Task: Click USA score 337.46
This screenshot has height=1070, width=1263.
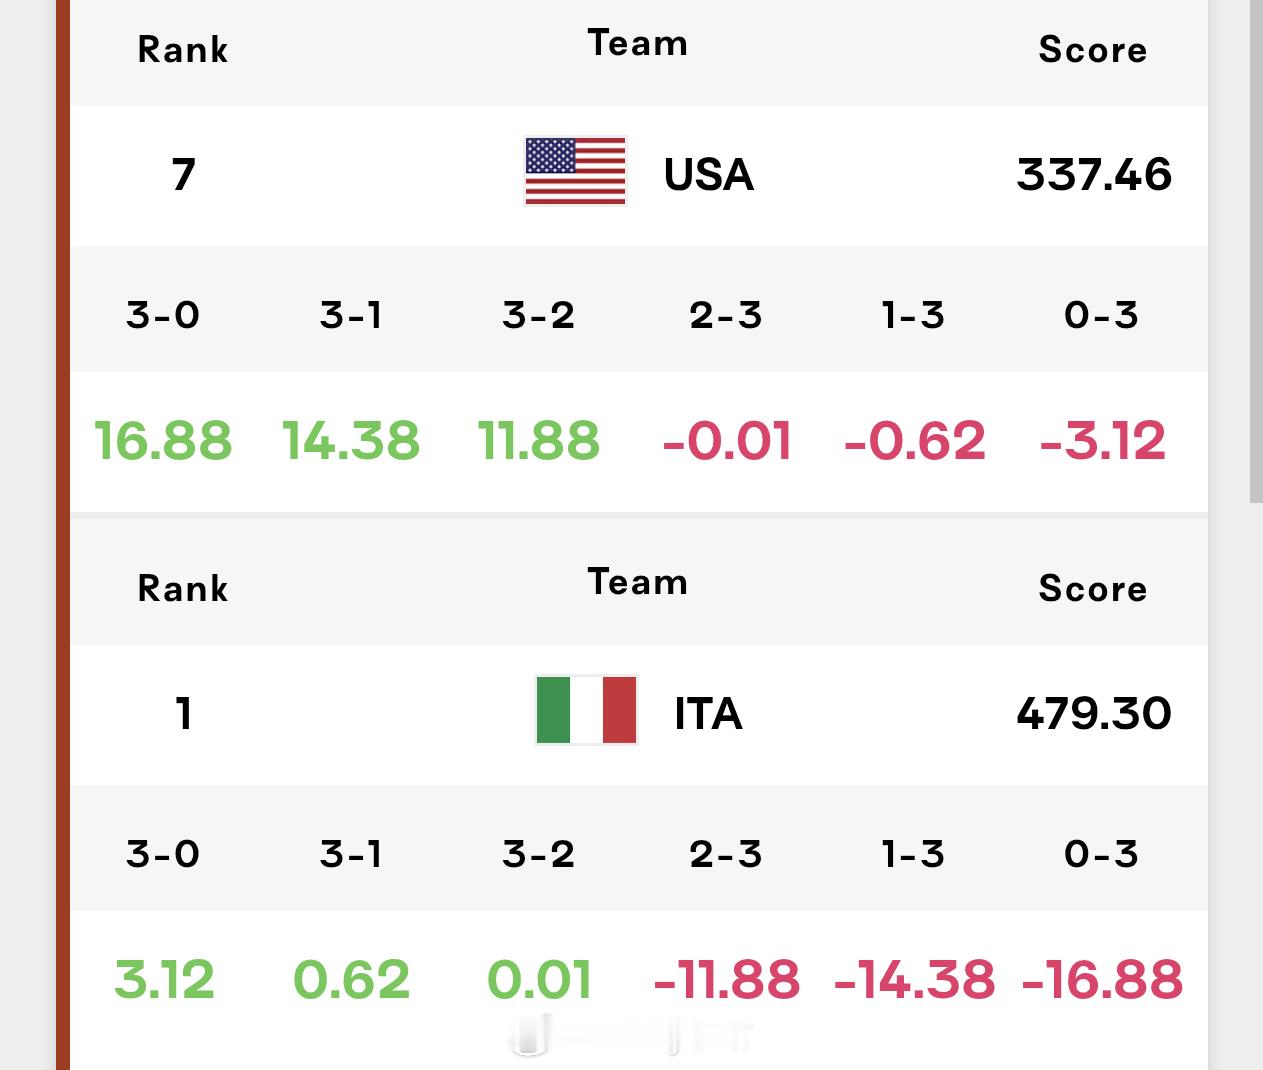Action: pyautogui.click(x=1094, y=175)
